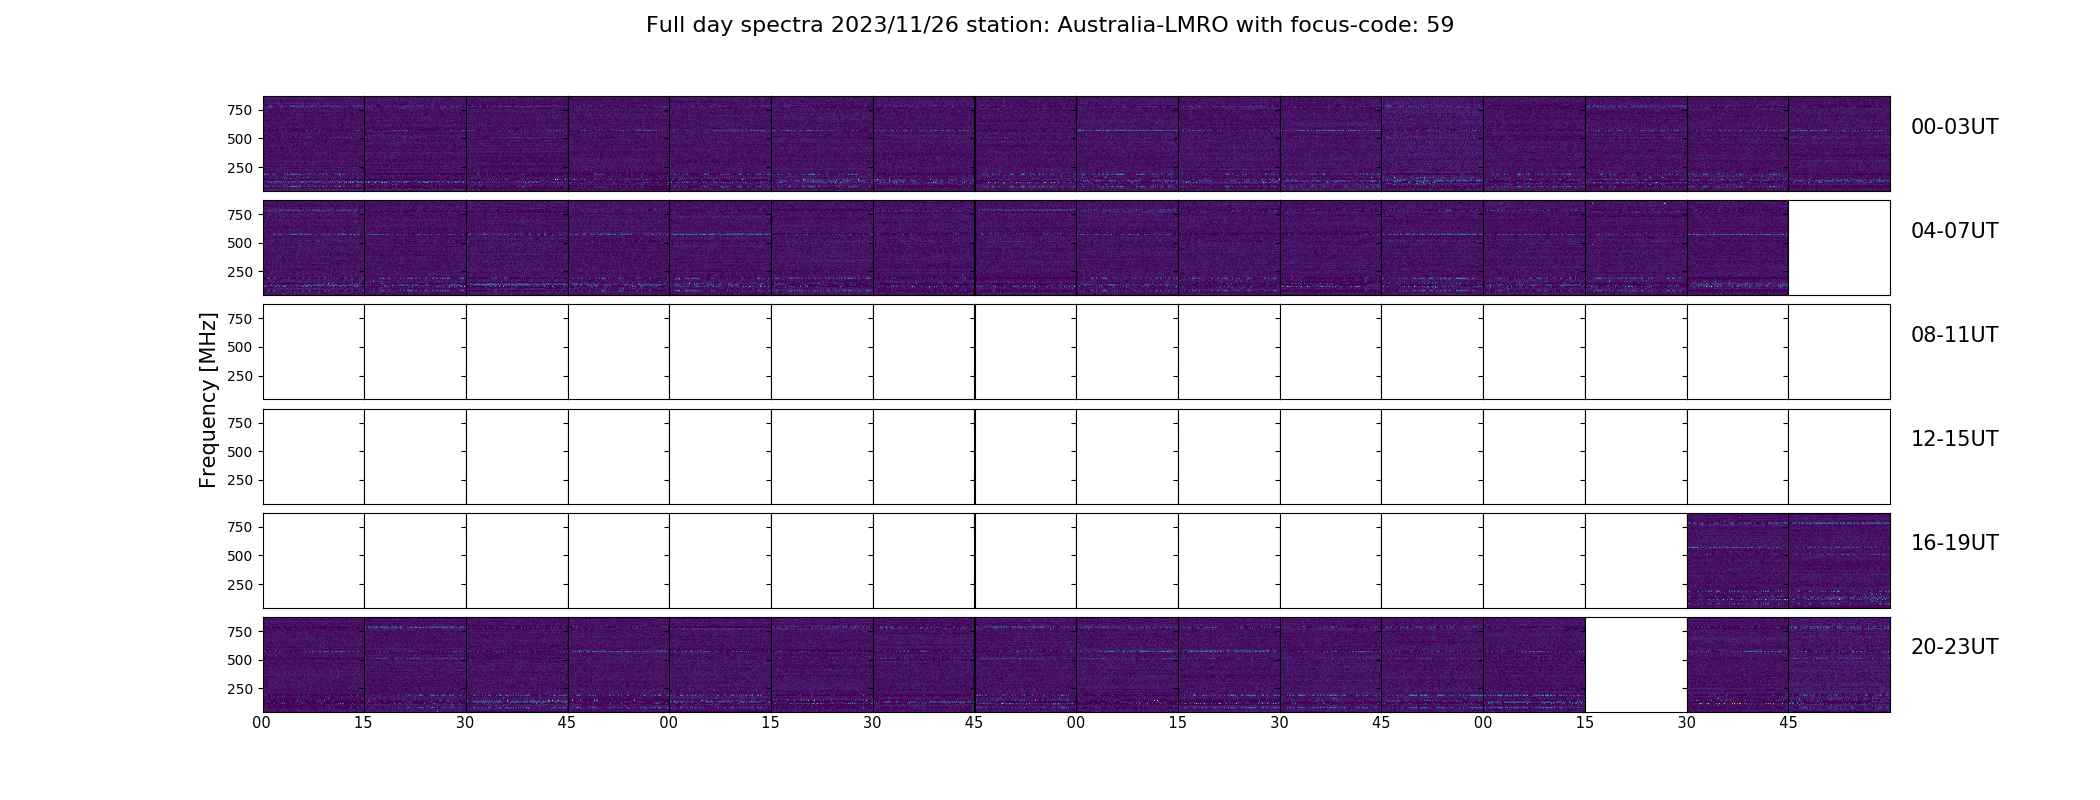Click the empty white 08-11UT spectrogram panel

1076,352
